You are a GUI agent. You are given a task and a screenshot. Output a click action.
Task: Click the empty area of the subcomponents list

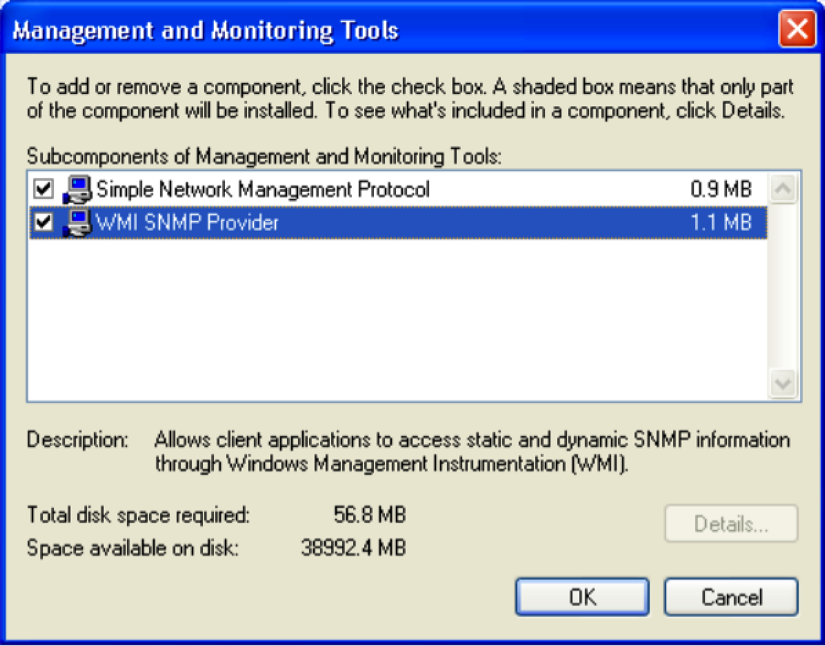(400, 320)
